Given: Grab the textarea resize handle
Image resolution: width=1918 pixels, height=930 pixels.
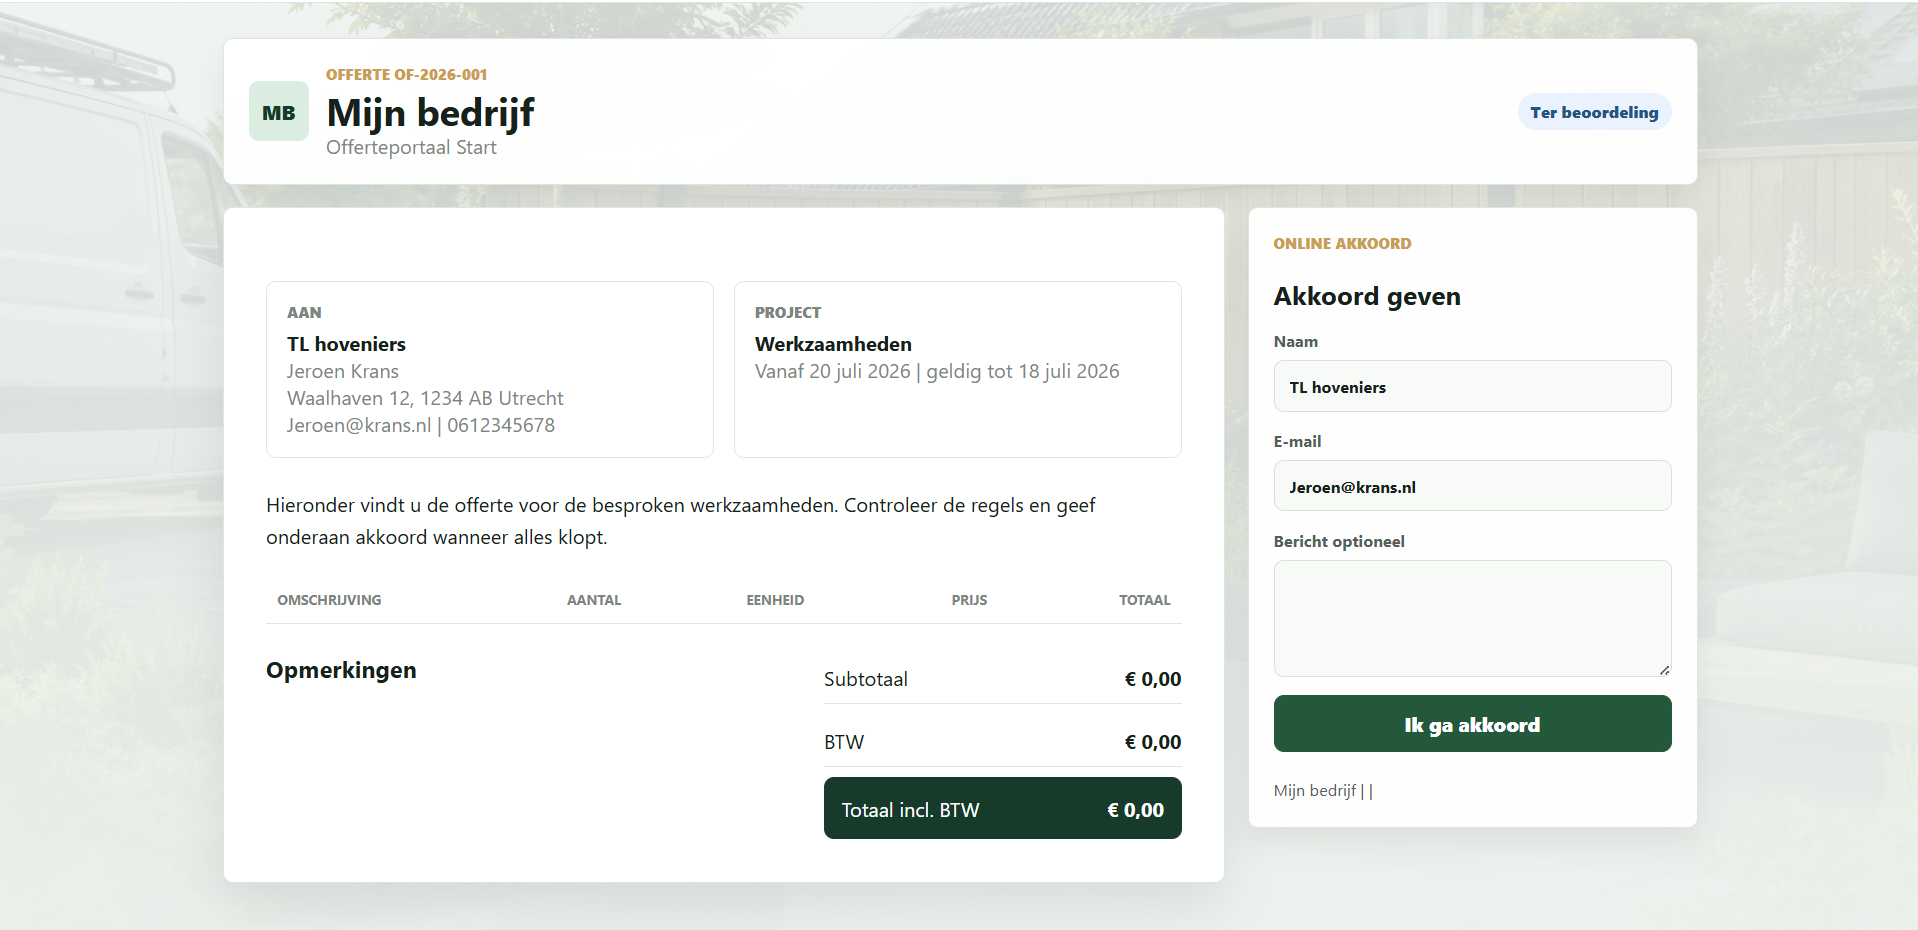Looking at the screenshot, I should tap(1664, 670).
